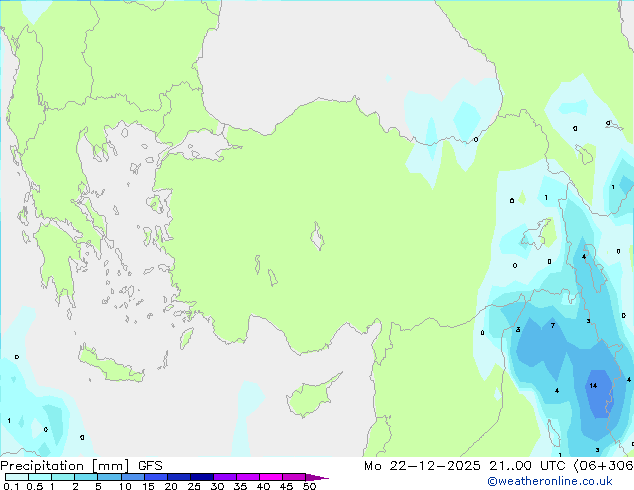This screenshot has width=634, height=490.
Task: Click the legend label "0.1"
Action: coord(11,486)
